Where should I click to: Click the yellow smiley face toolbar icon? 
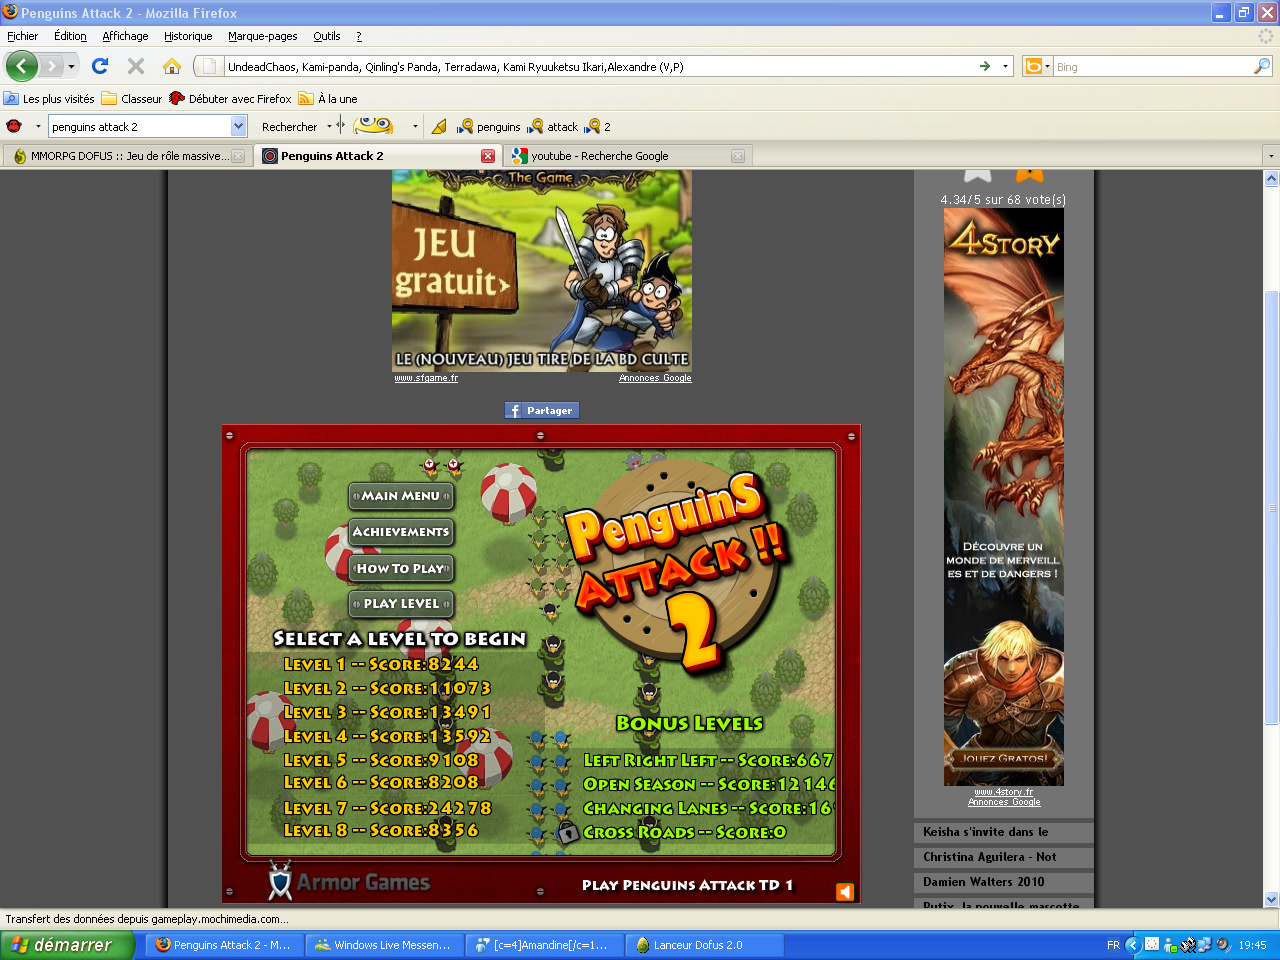[373, 125]
